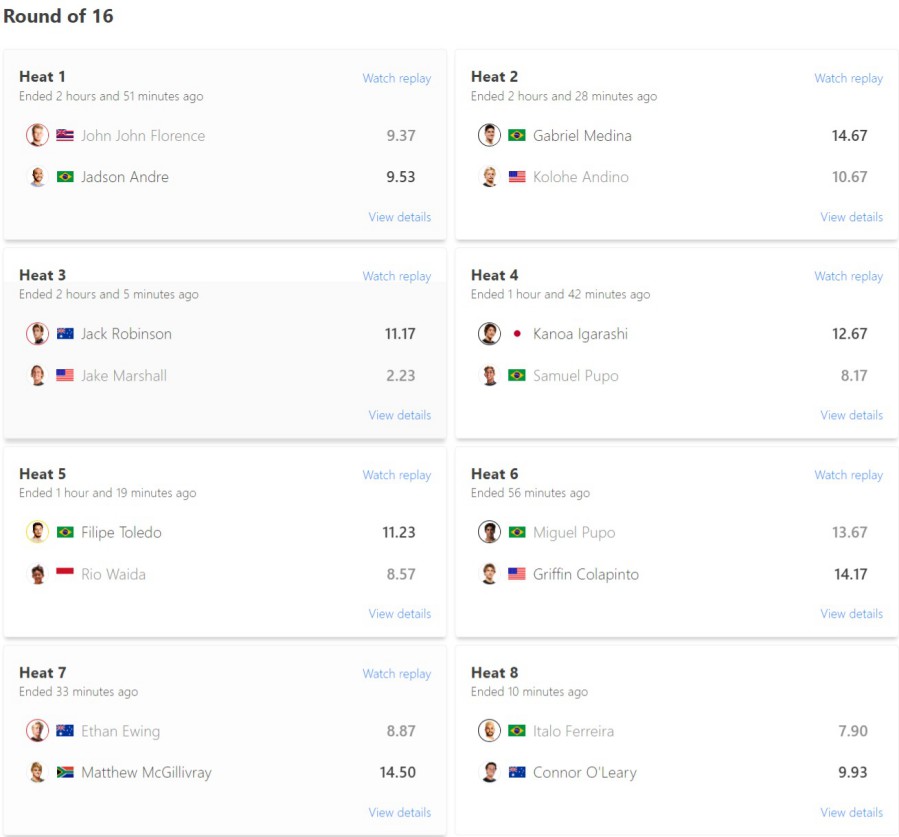Watch replay of Heat 7
Screen dimensions: 899x837
[x=396, y=674]
